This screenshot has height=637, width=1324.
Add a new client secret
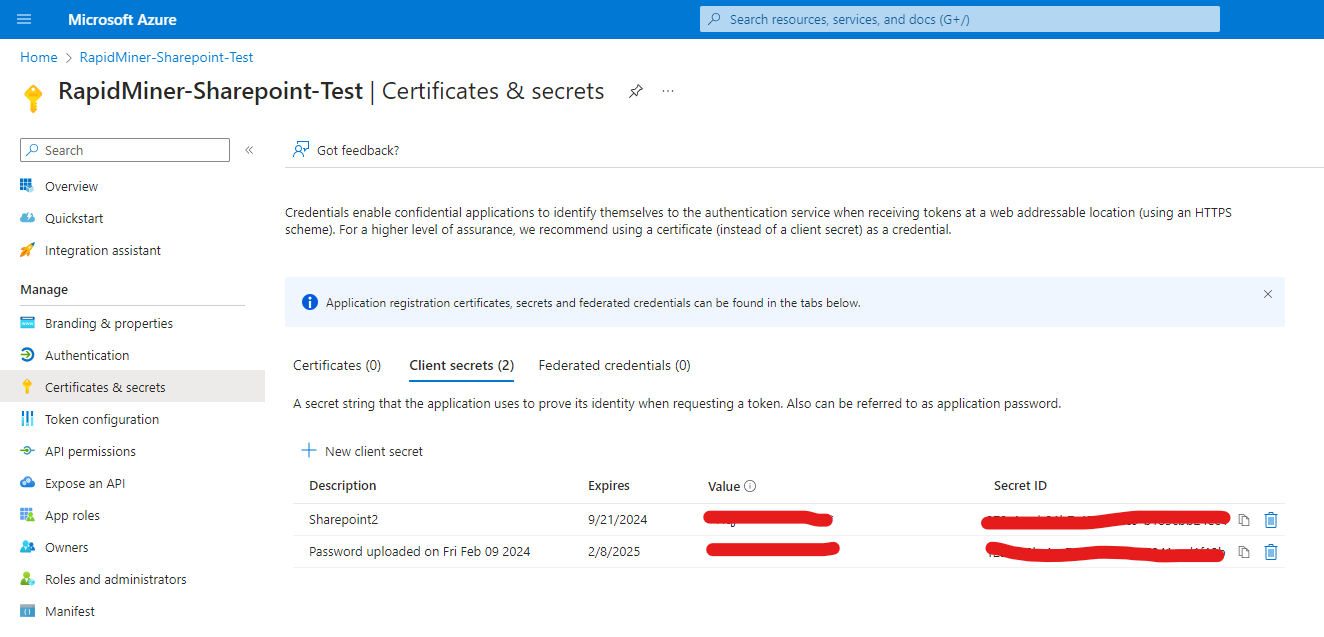pos(362,451)
